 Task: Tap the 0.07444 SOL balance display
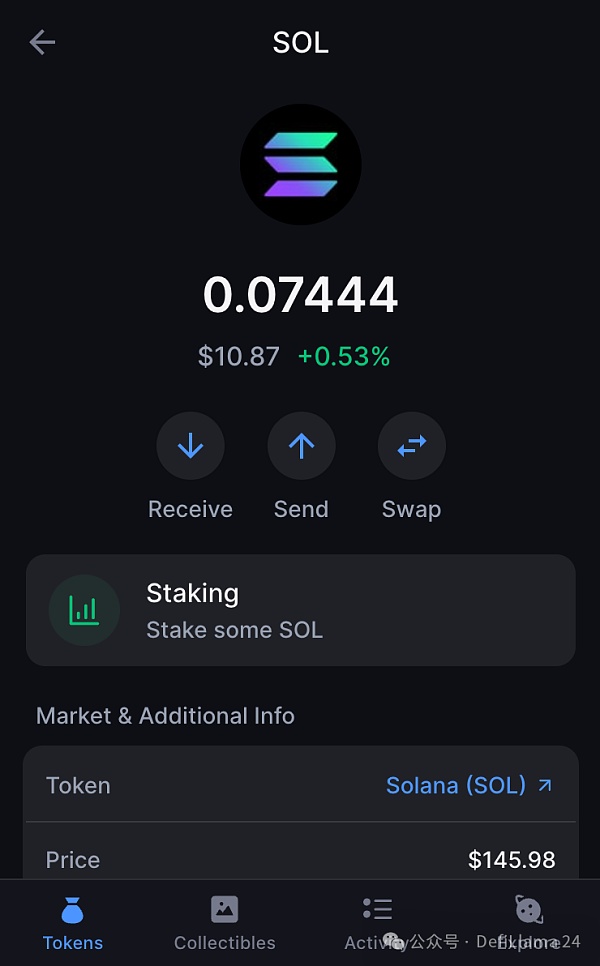(300, 293)
